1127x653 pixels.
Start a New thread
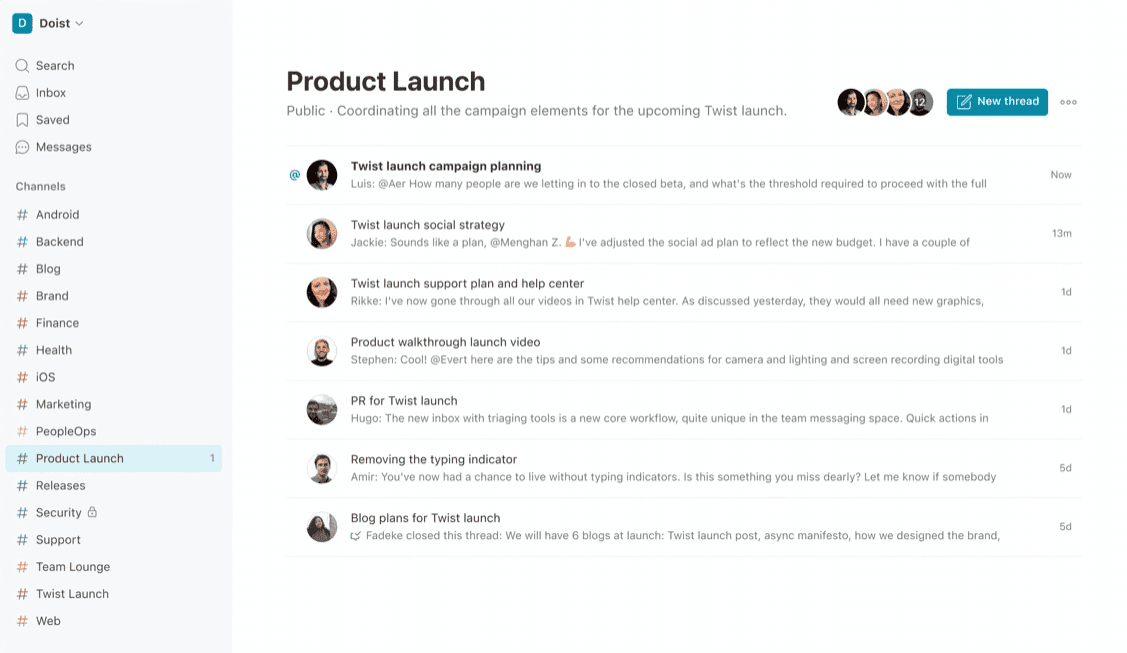point(997,102)
